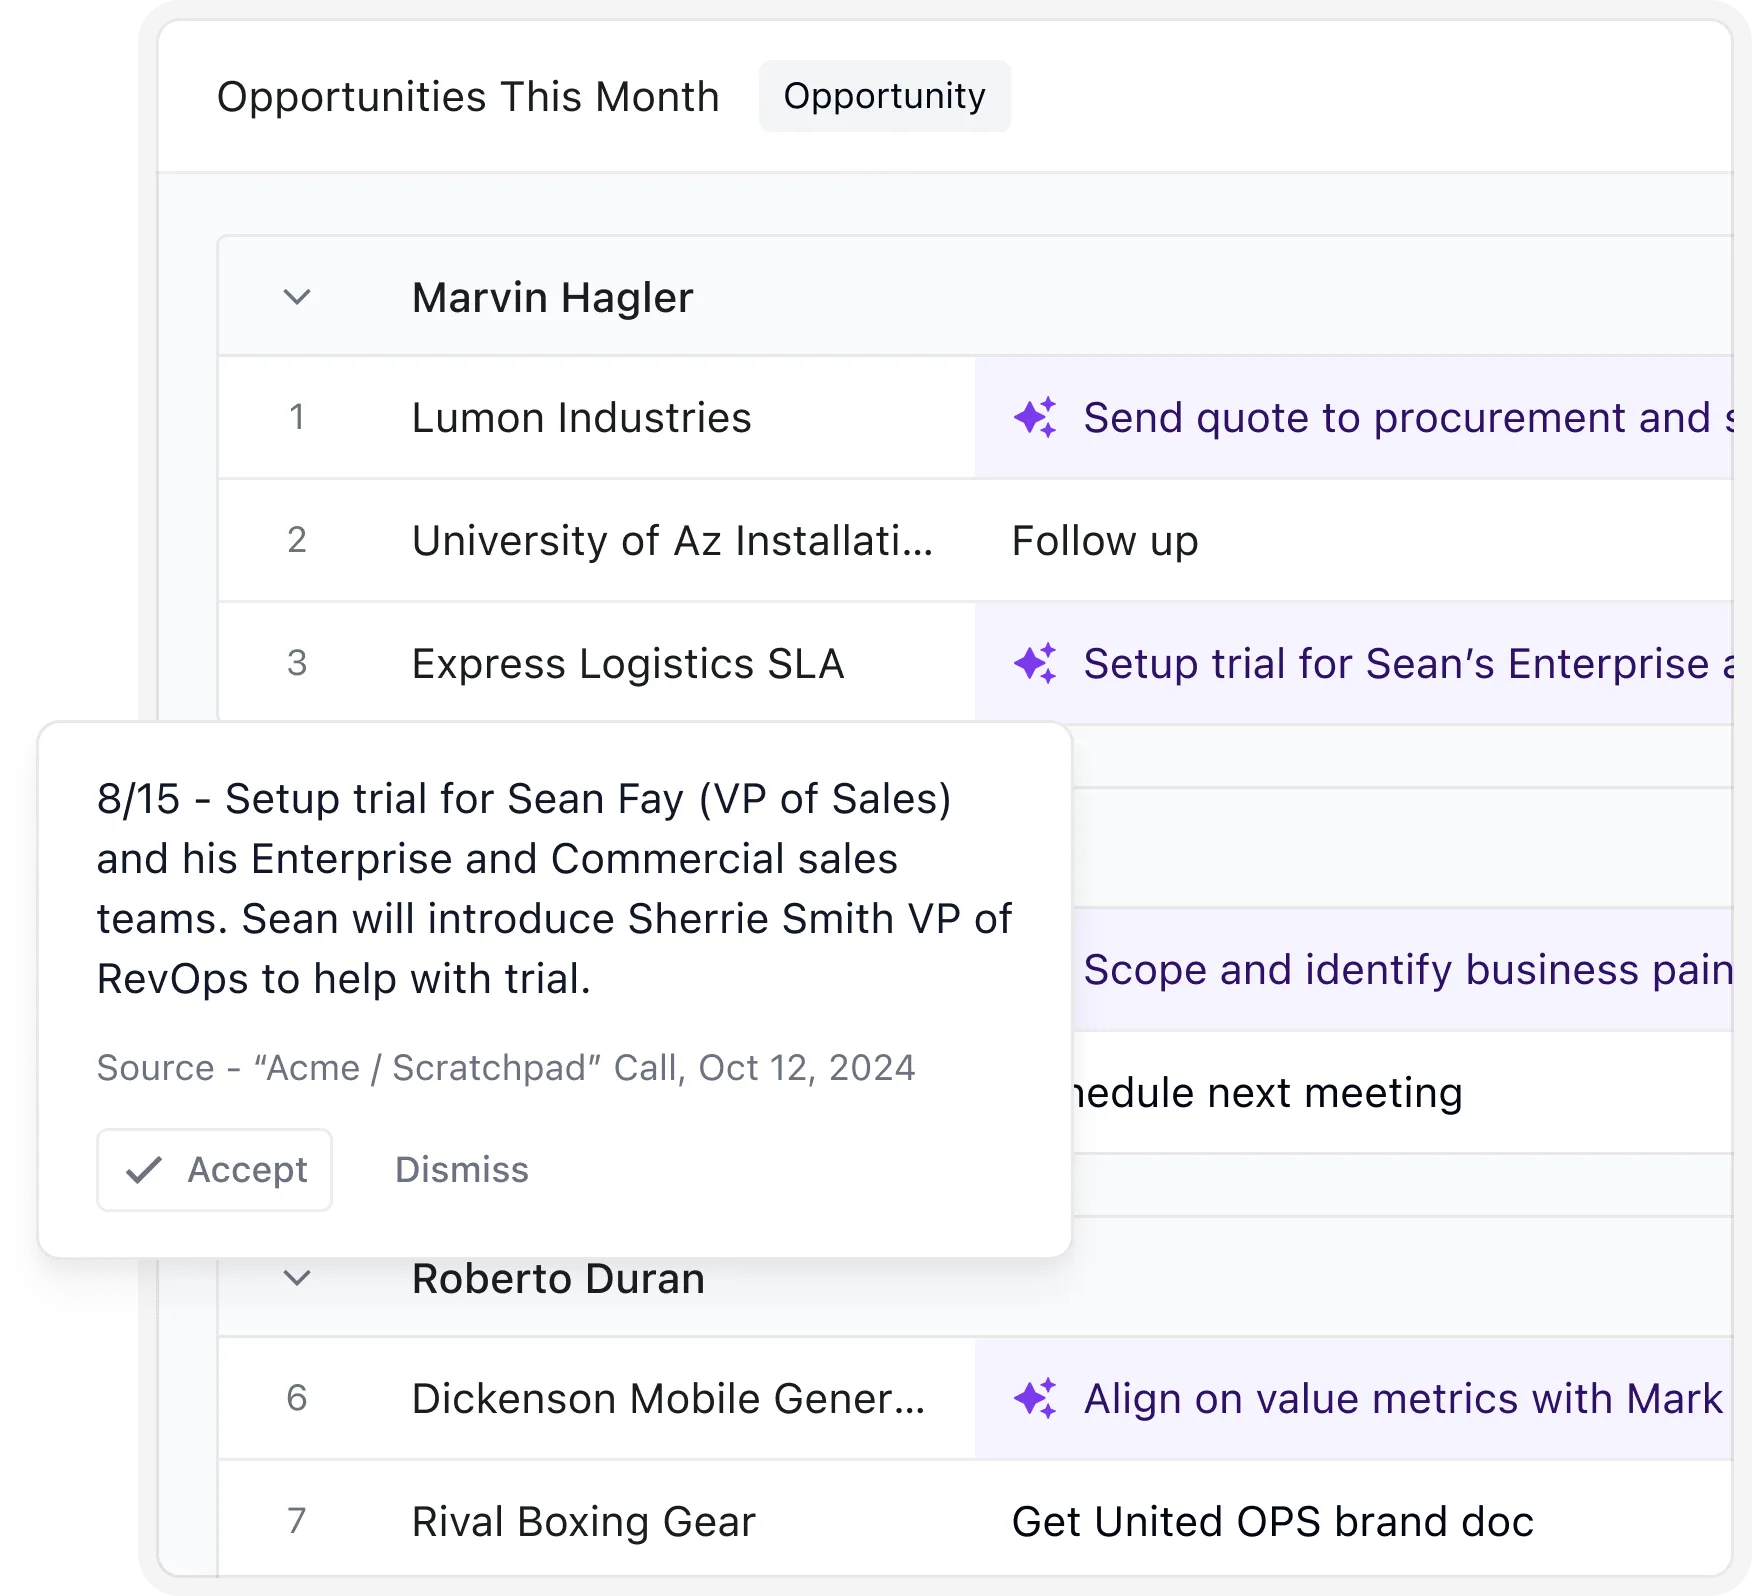Viewport: 1752px width, 1596px height.
Task: Click the Roberto Duran group name
Action: click(x=559, y=1279)
